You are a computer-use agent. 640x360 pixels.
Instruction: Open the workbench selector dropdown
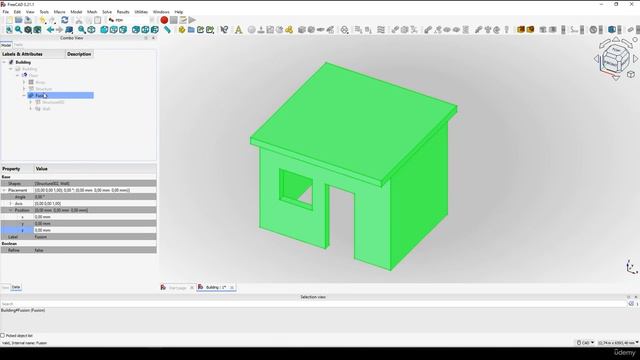coord(131,20)
